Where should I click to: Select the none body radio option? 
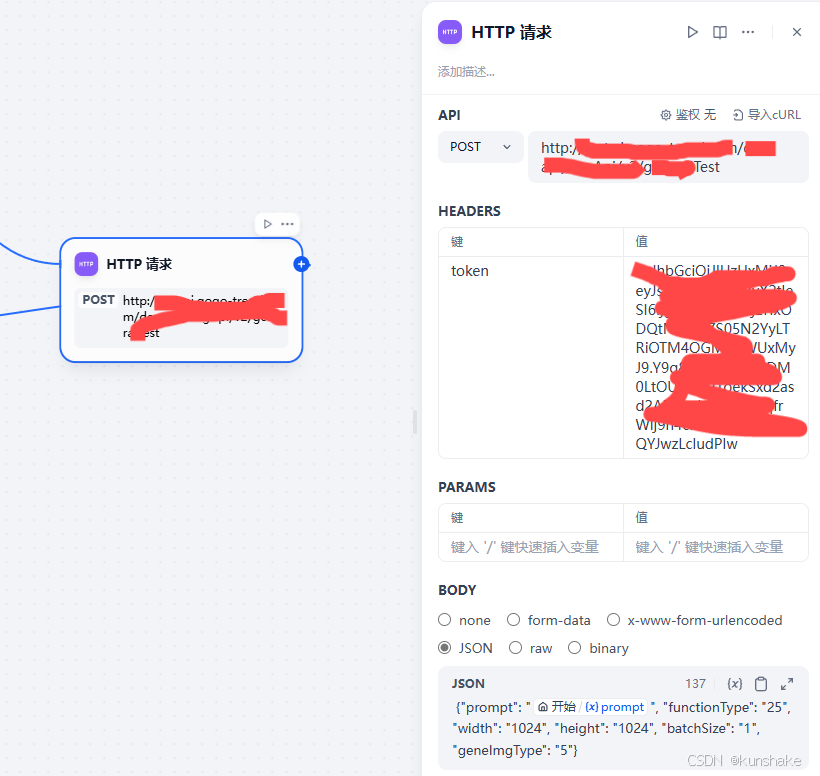click(x=464, y=620)
